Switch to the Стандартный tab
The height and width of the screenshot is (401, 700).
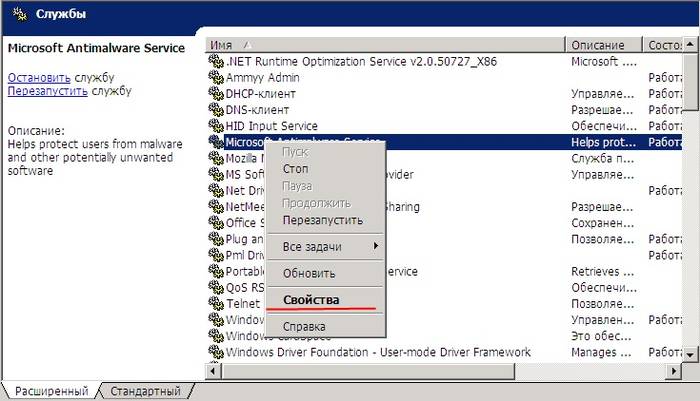point(145,391)
